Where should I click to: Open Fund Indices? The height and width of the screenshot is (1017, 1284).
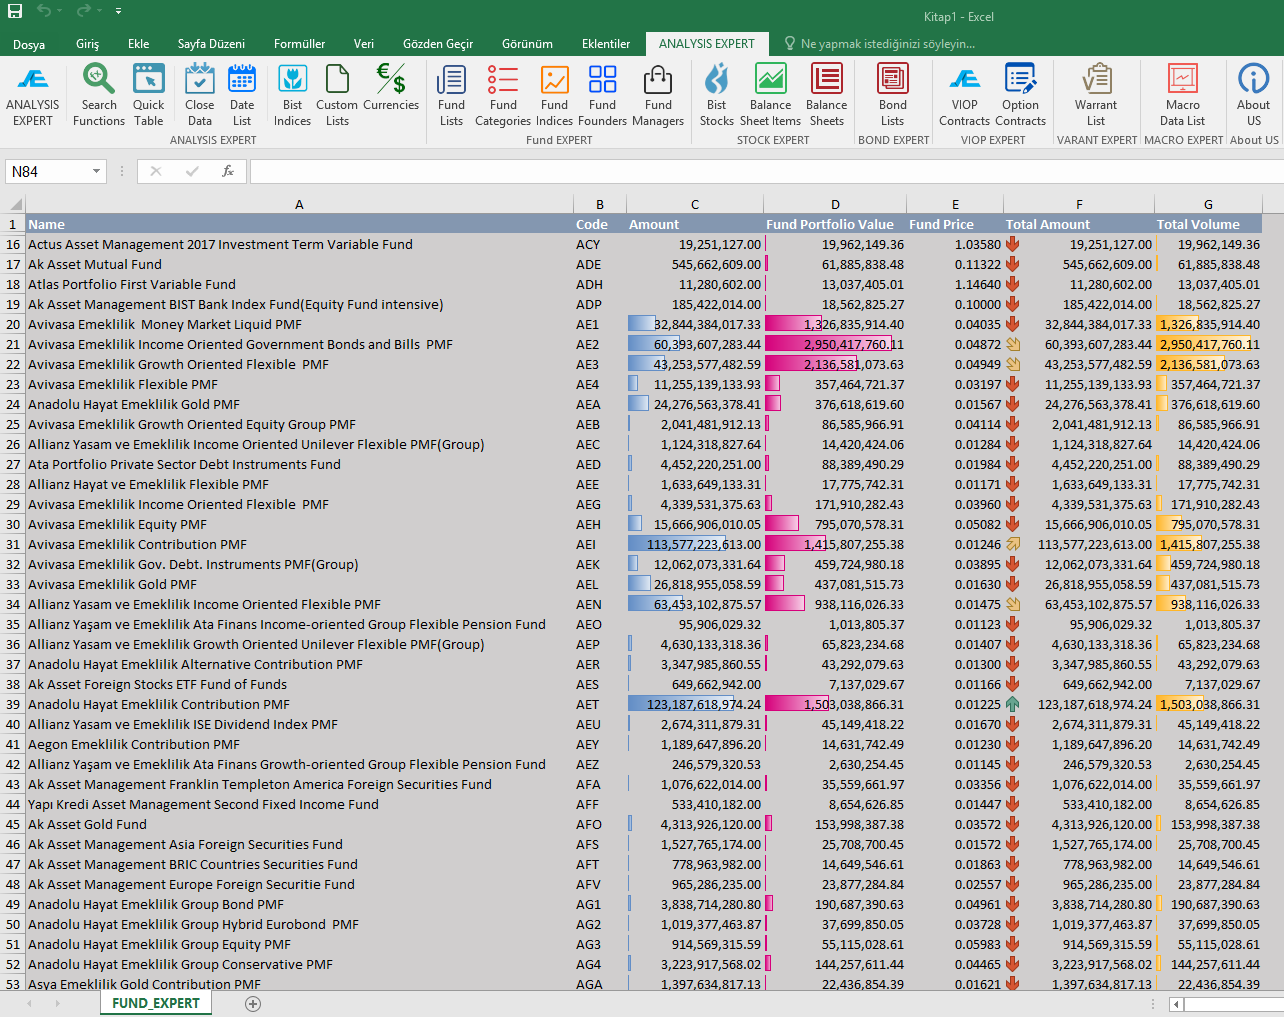click(554, 95)
